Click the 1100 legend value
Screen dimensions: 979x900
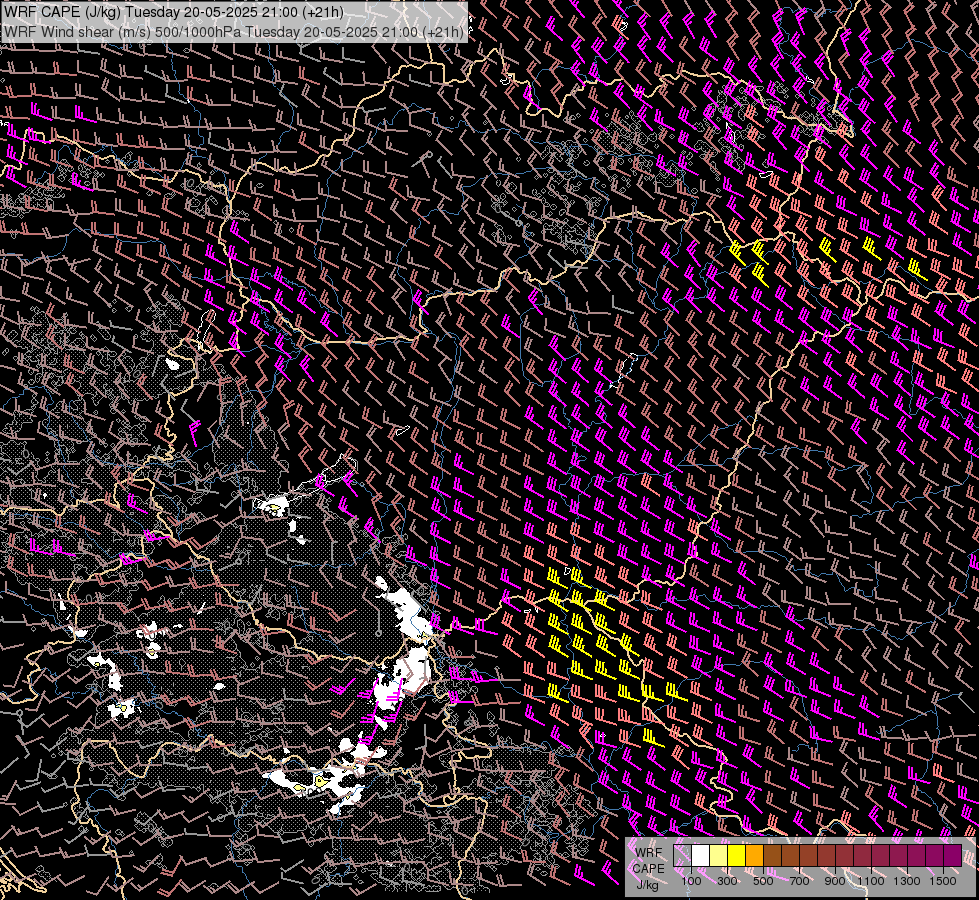pyautogui.click(x=871, y=881)
